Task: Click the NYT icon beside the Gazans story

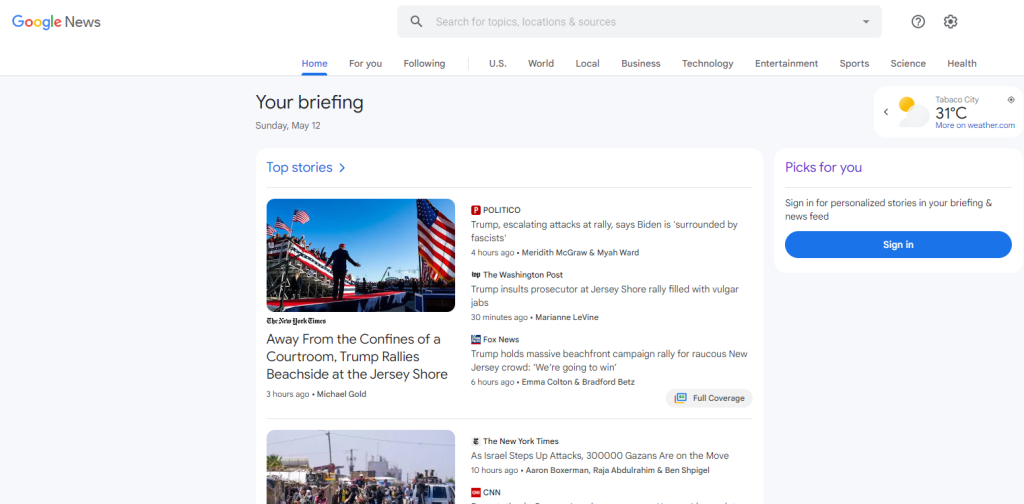Action: [x=475, y=441]
